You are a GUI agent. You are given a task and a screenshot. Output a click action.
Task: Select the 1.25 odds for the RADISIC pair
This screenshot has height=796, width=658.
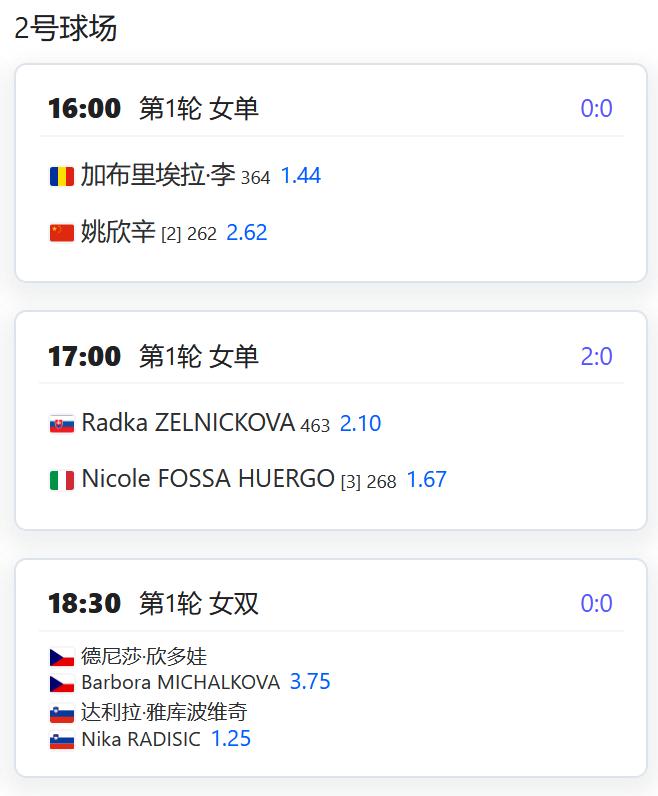tap(231, 739)
